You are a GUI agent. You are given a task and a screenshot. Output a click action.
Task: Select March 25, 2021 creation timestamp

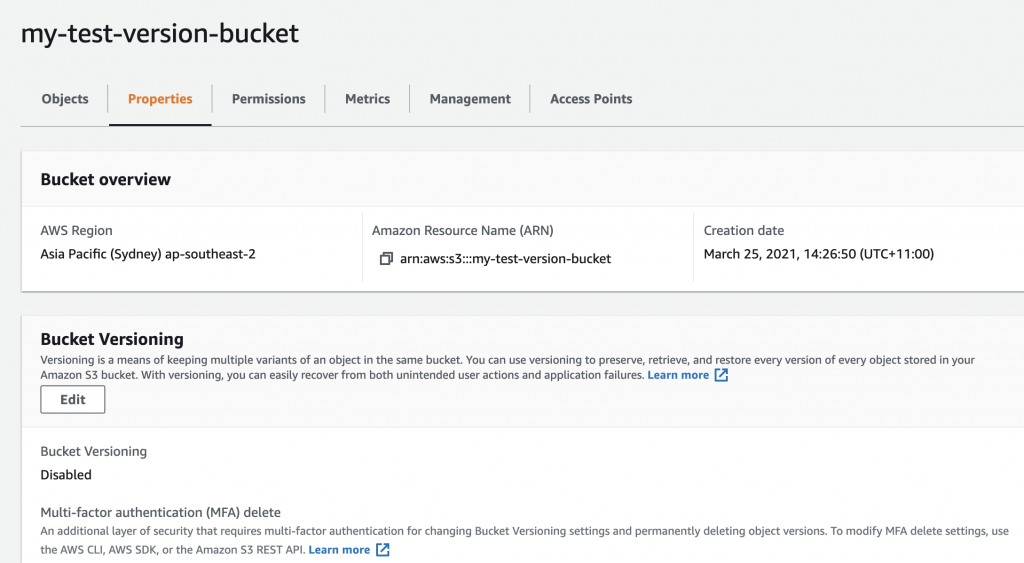coord(819,254)
